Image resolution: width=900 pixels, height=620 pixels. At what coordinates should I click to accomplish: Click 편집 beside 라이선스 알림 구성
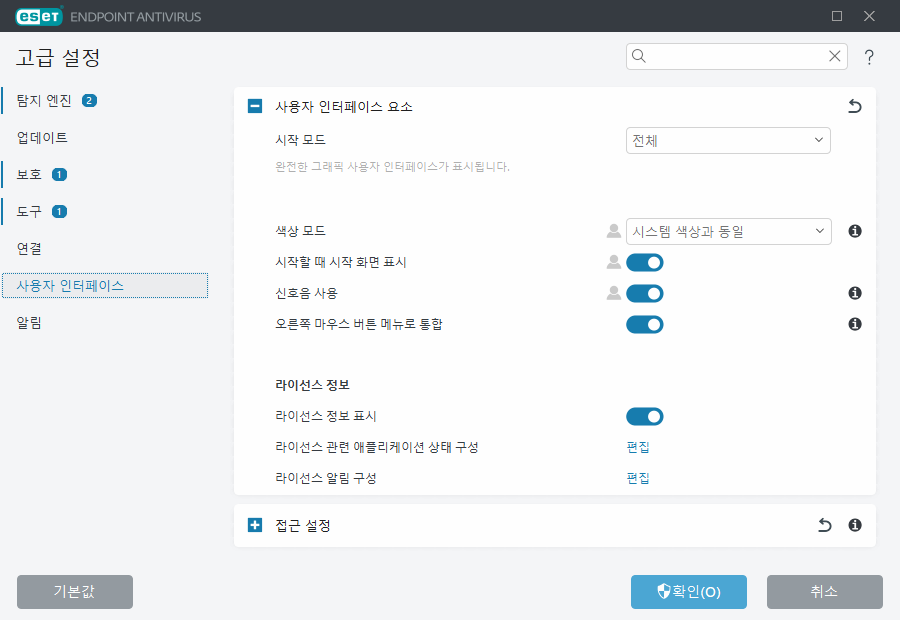(x=637, y=477)
